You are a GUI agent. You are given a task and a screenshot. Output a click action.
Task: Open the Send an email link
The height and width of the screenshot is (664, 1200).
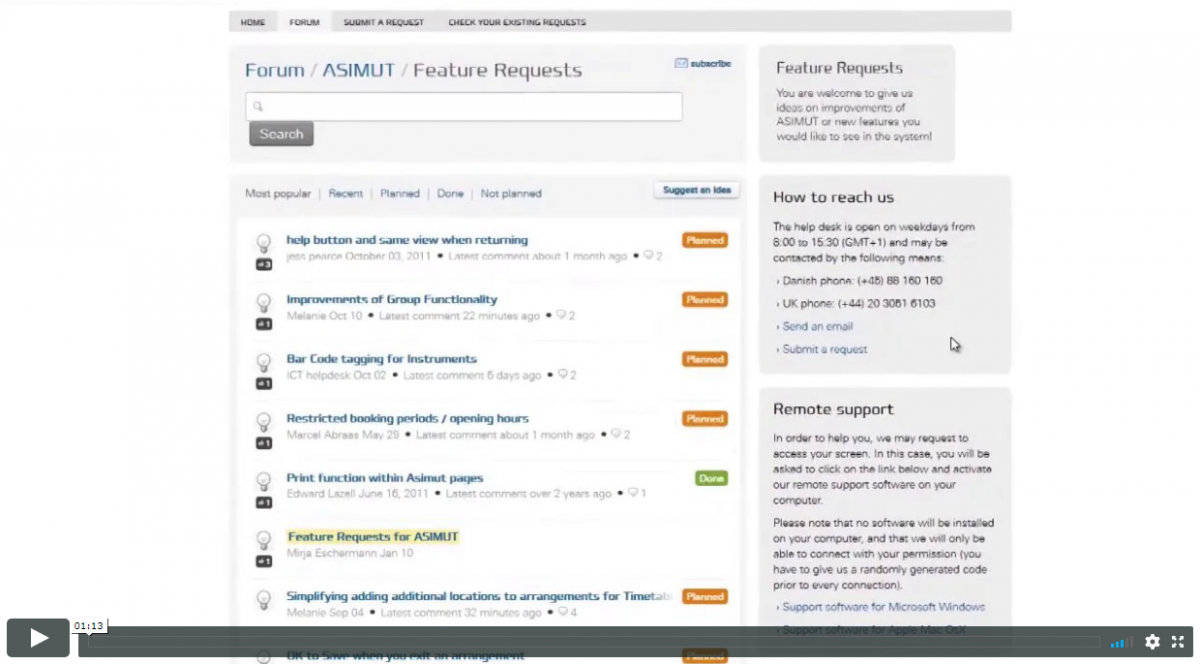click(817, 327)
